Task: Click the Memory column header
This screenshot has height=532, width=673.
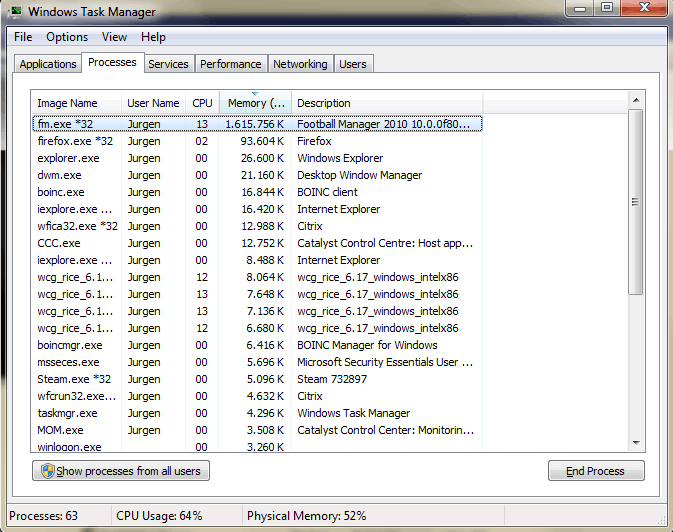Action: tap(255, 103)
